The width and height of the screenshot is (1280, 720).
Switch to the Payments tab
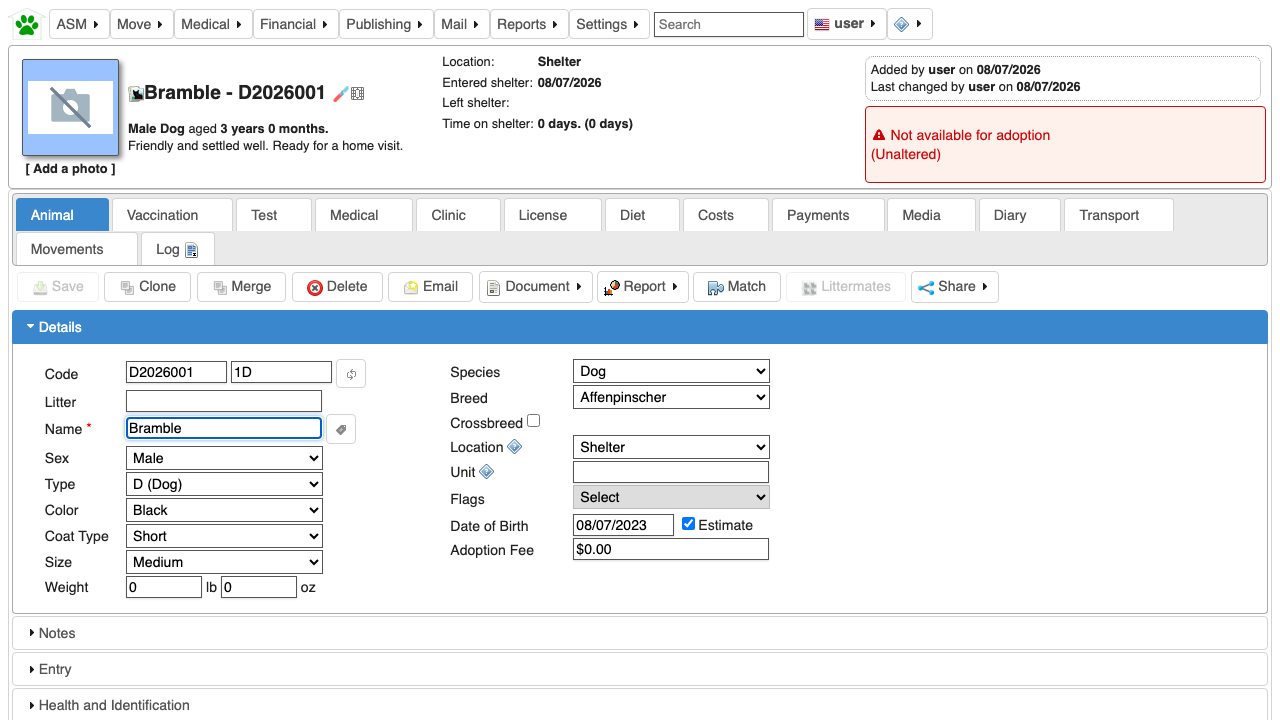pos(827,215)
